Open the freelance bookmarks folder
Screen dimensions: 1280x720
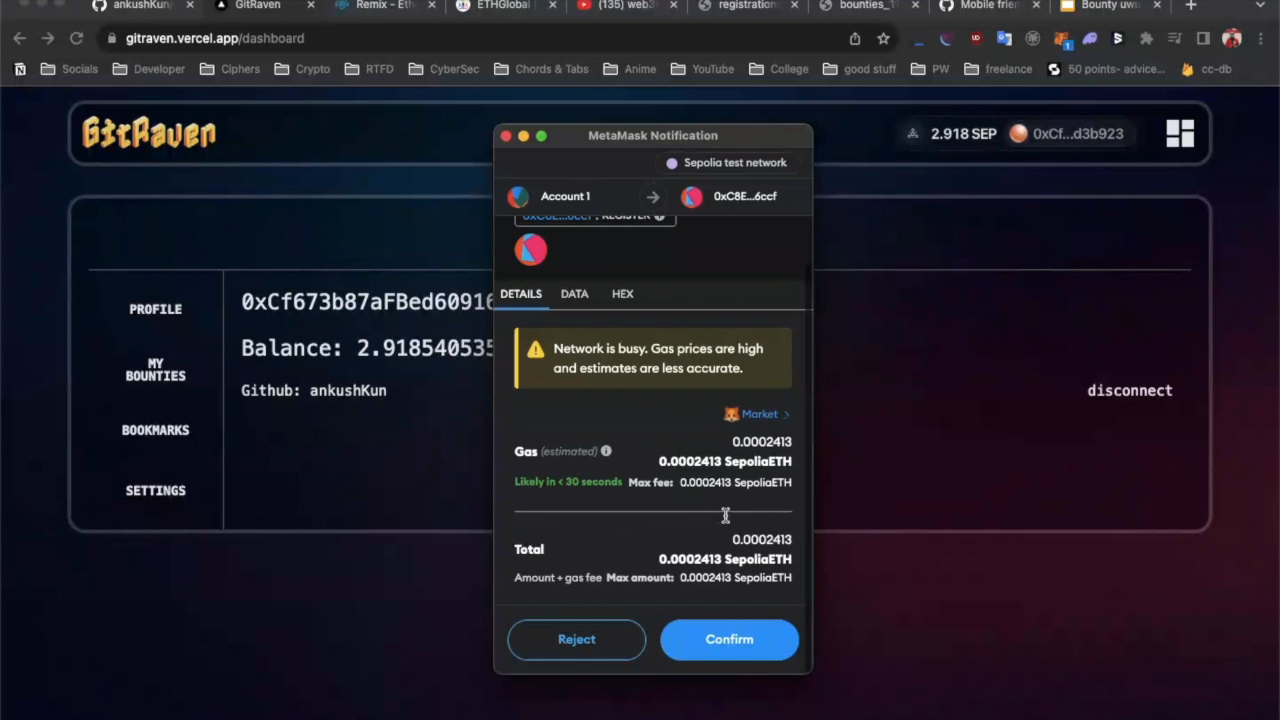click(x=998, y=69)
